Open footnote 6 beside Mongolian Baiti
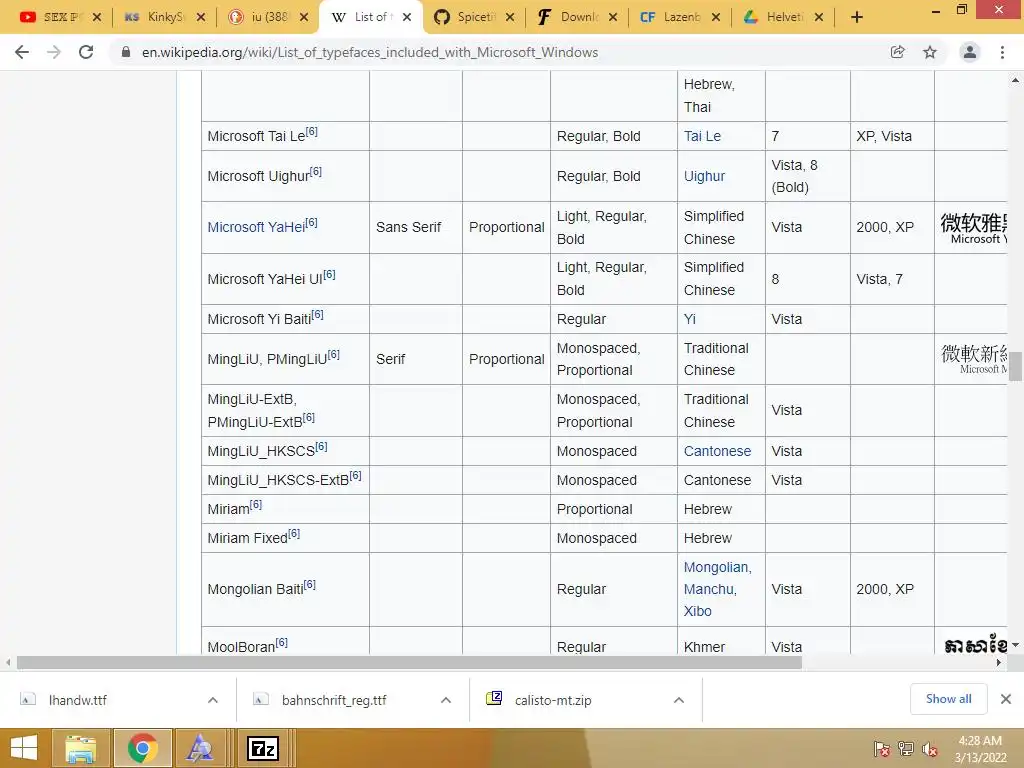Image resolution: width=1024 pixels, height=768 pixels. 310,584
